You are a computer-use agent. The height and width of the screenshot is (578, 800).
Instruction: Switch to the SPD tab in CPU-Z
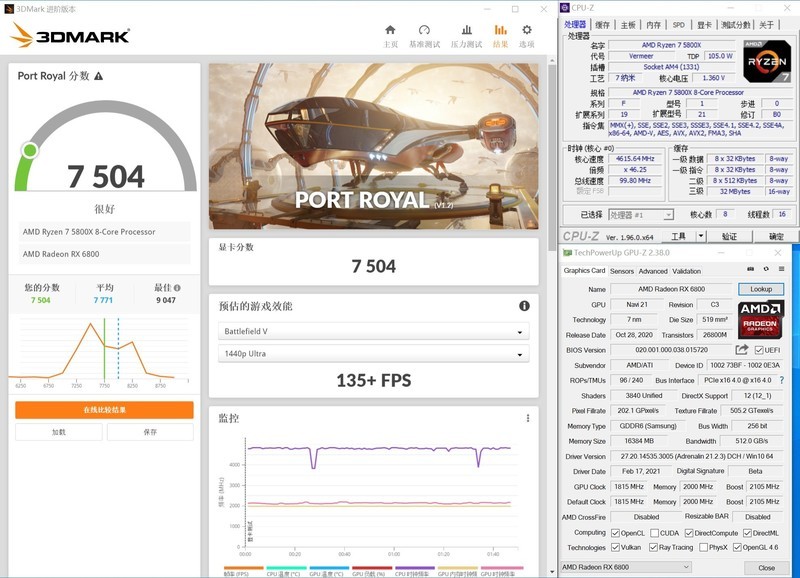pyautogui.click(x=678, y=25)
